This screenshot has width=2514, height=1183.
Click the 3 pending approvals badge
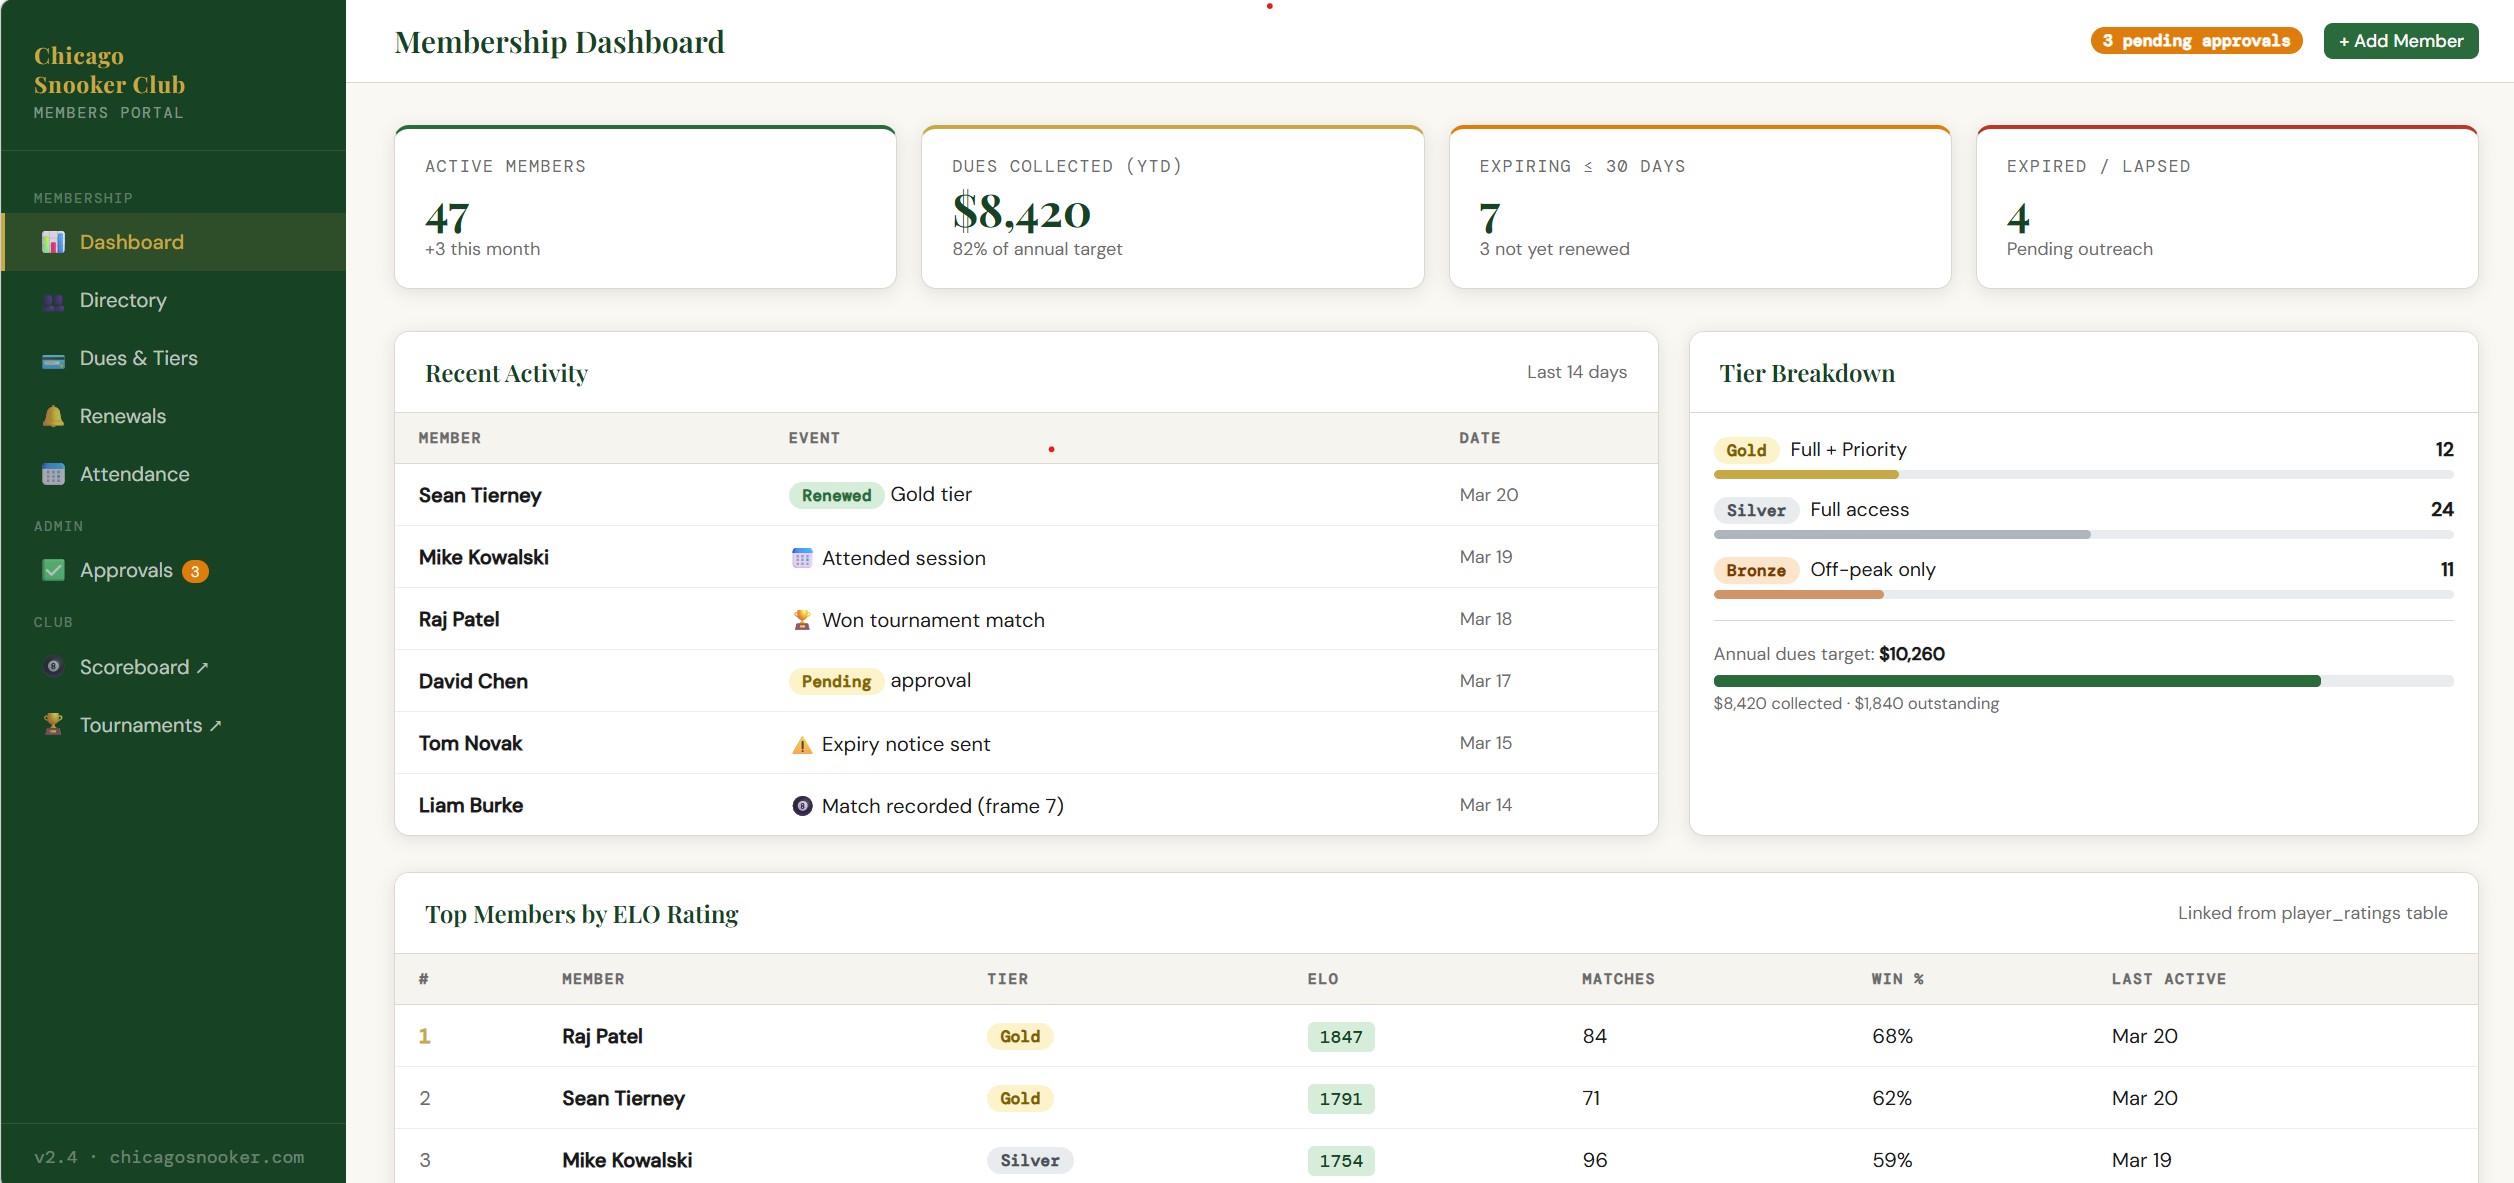pyautogui.click(x=2195, y=41)
